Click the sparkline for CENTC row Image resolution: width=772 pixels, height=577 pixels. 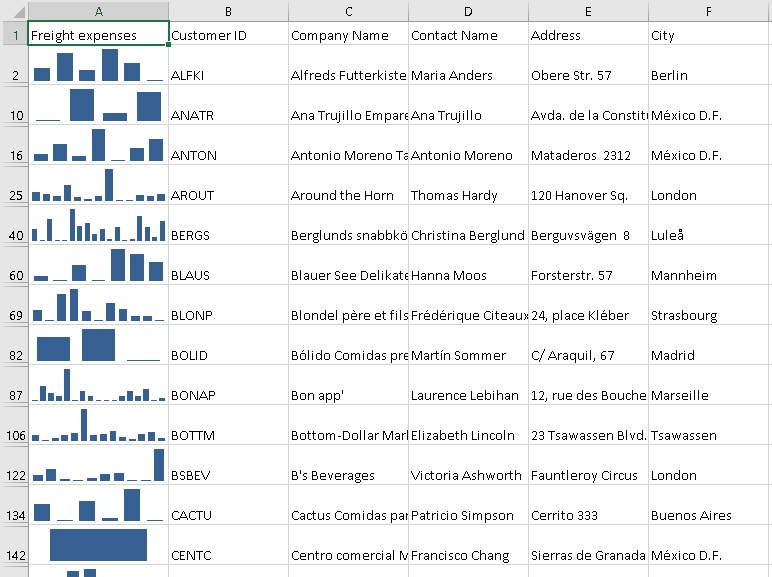coord(98,545)
